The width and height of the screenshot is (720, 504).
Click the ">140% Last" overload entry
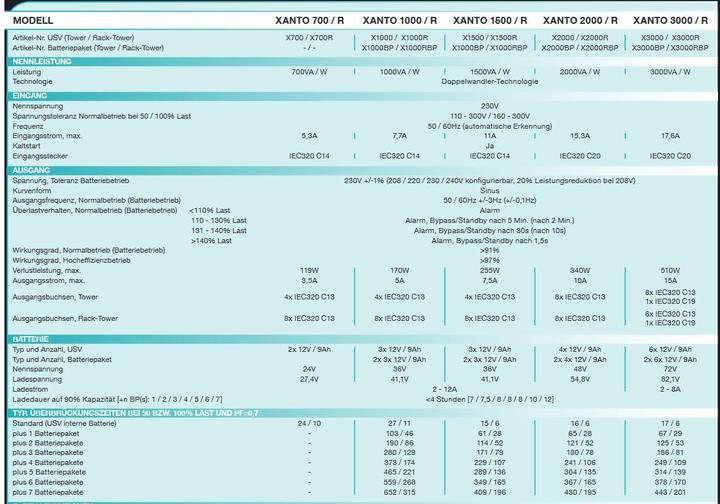pos(211,241)
